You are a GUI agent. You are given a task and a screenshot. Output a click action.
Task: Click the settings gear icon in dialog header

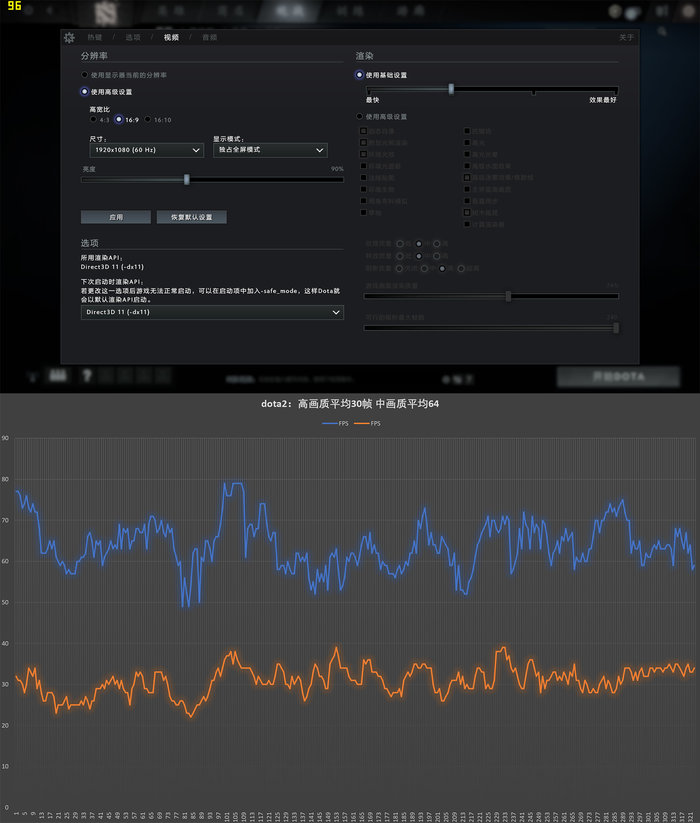(x=69, y=37)
